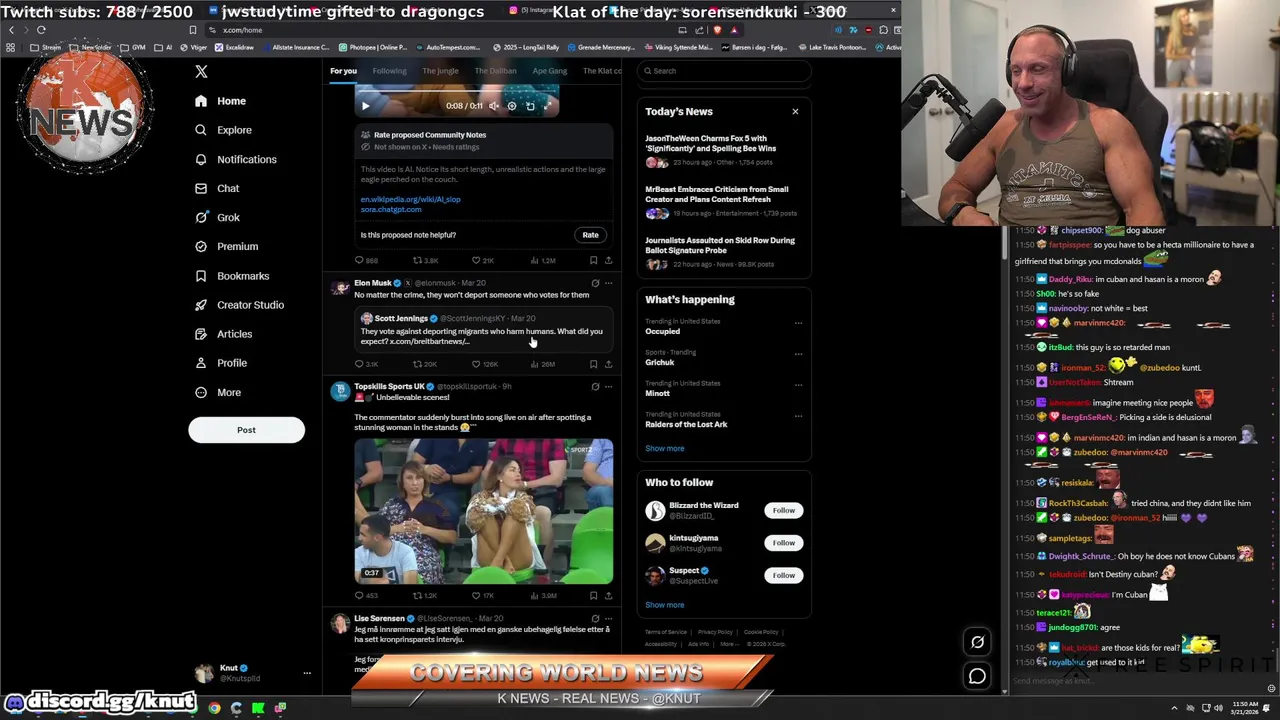This screenshot has width=1280, height=720.
Task: Switch to The Jungle tab
Action: point(440,71)
